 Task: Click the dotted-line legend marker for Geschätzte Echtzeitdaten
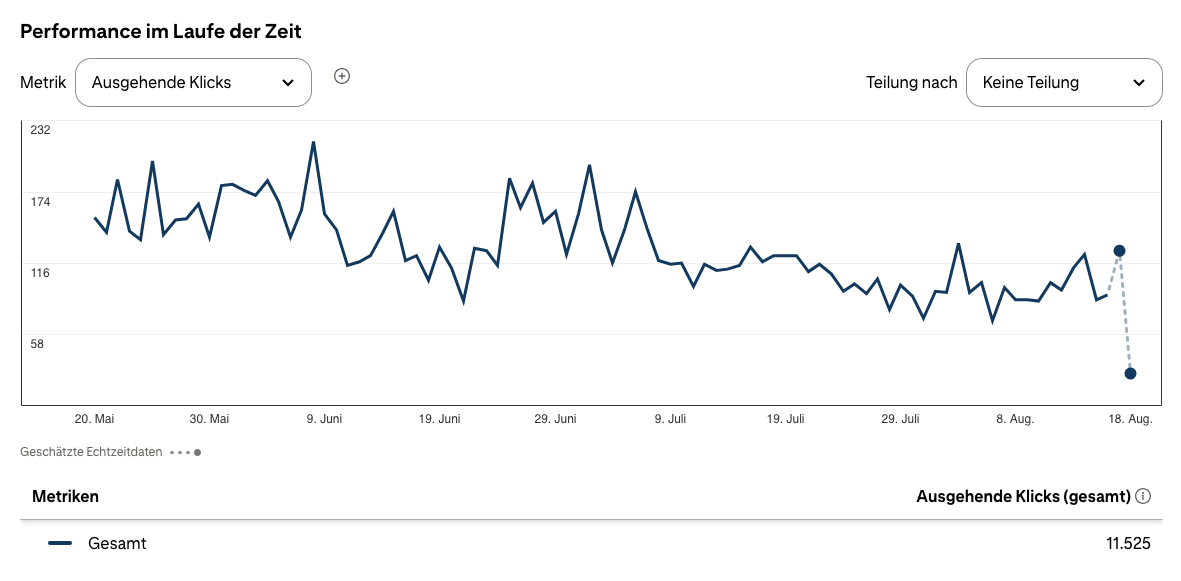click(x=185, y=452)
